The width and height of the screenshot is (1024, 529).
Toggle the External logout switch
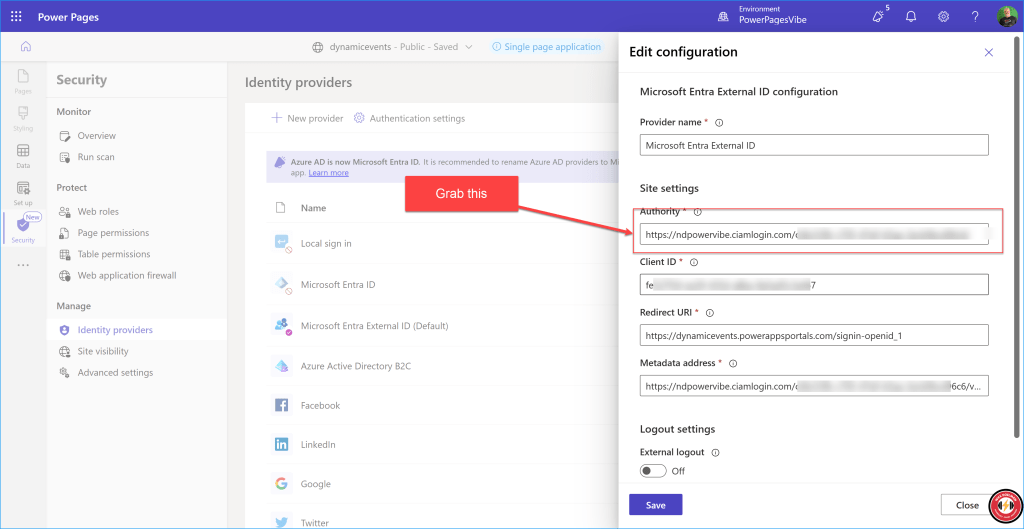pos(653,471)
